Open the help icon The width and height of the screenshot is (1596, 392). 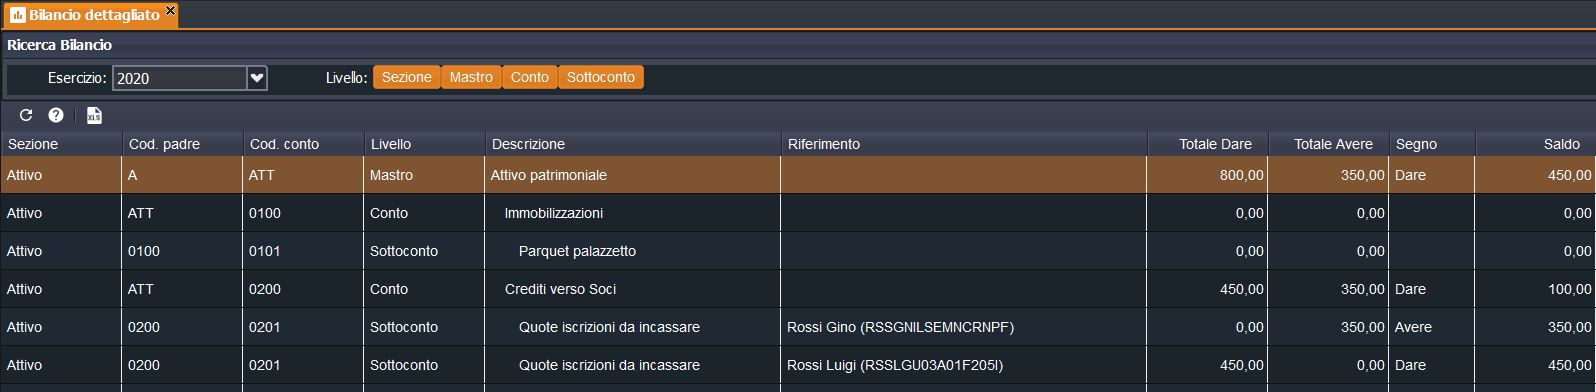[56, 116]
